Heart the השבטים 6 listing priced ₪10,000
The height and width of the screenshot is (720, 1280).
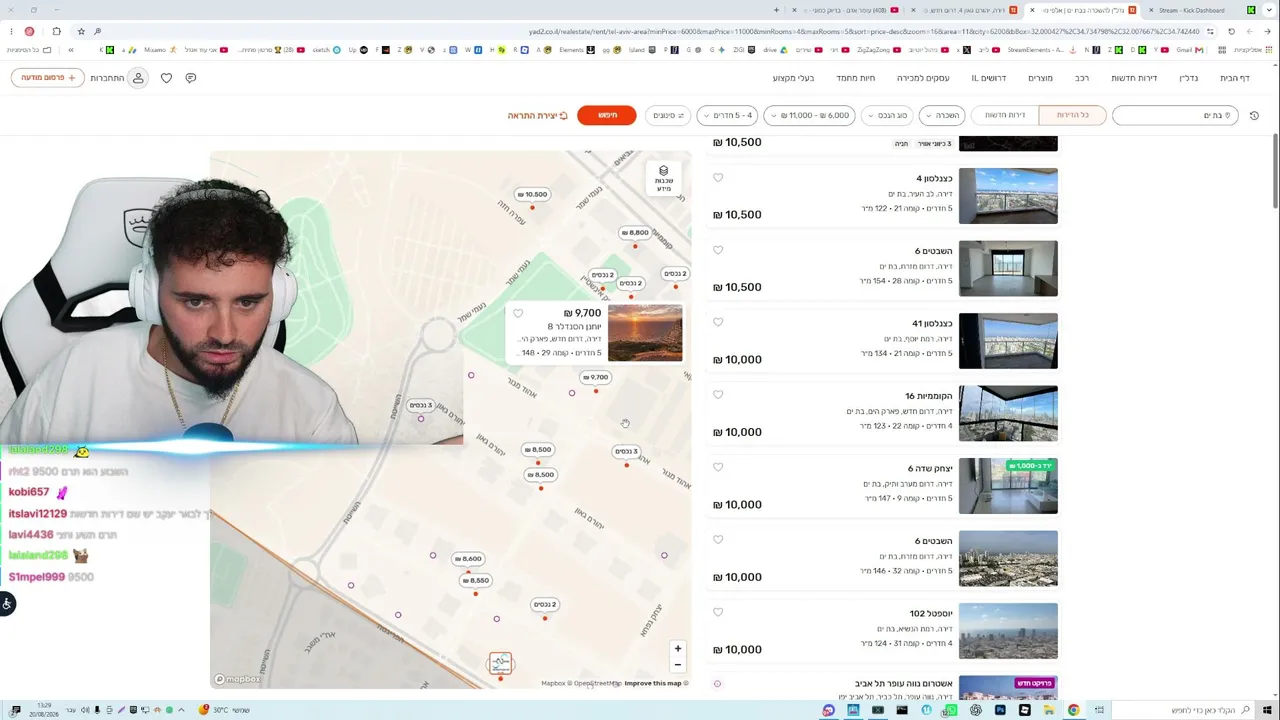(718, 540)
